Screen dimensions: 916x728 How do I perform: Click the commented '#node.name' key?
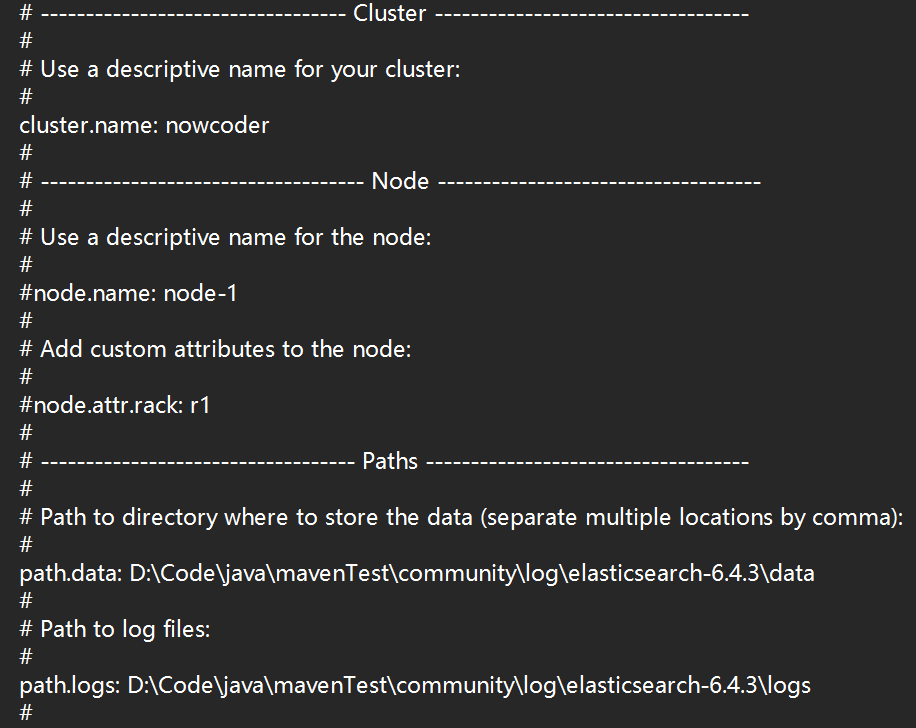point(87,294)
